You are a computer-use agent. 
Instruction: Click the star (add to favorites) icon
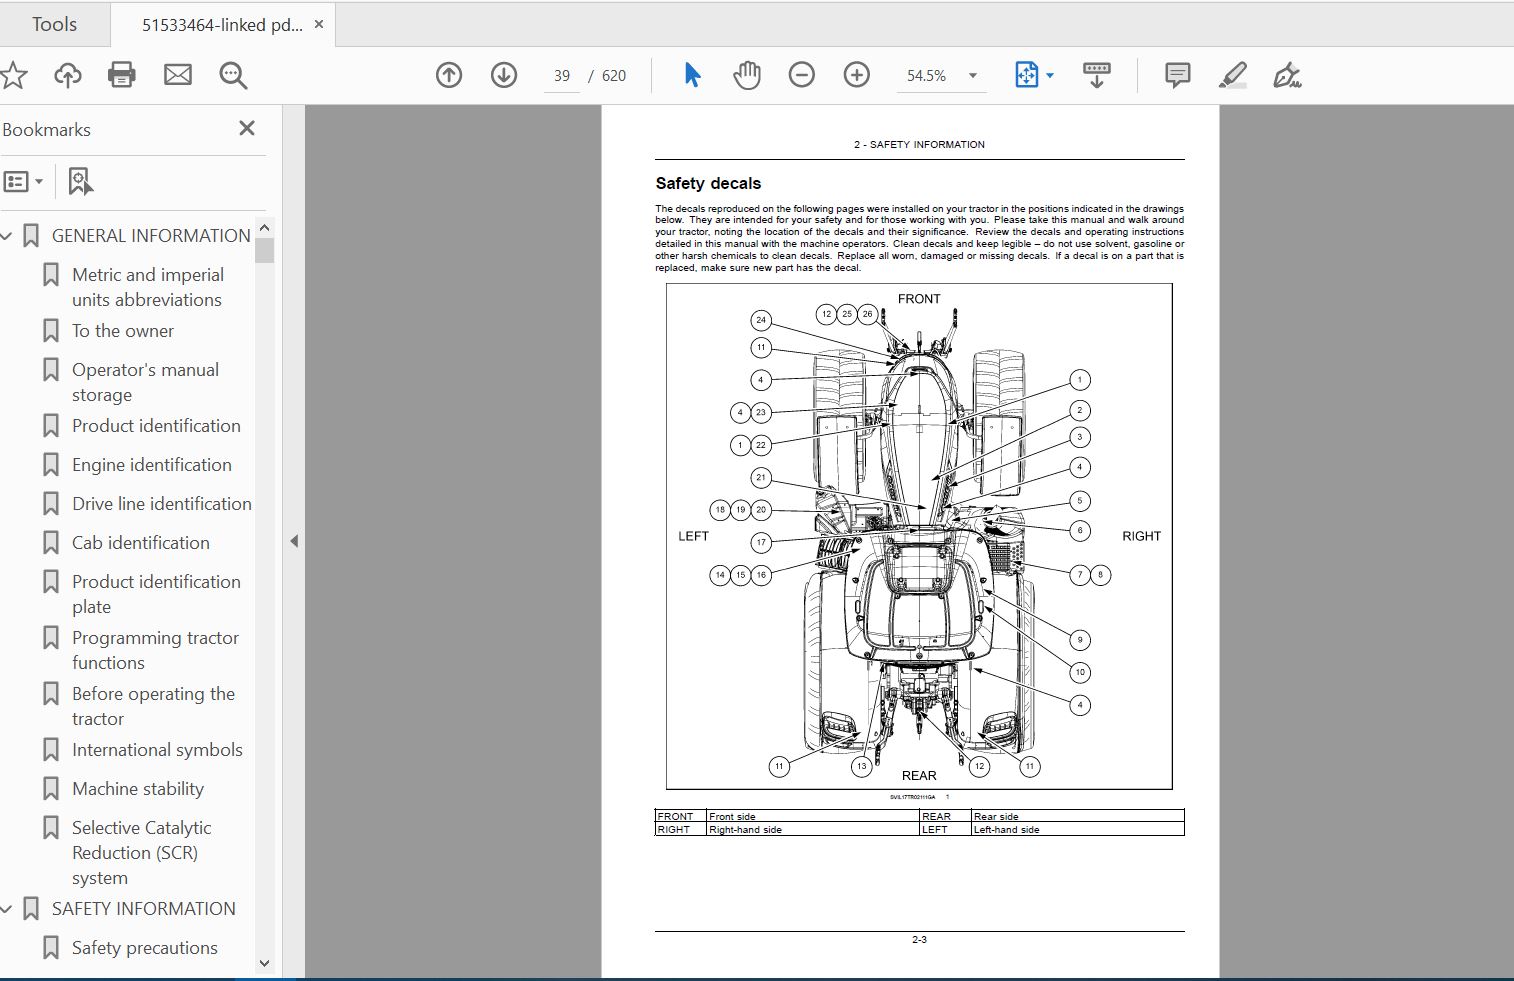(13, 75)
